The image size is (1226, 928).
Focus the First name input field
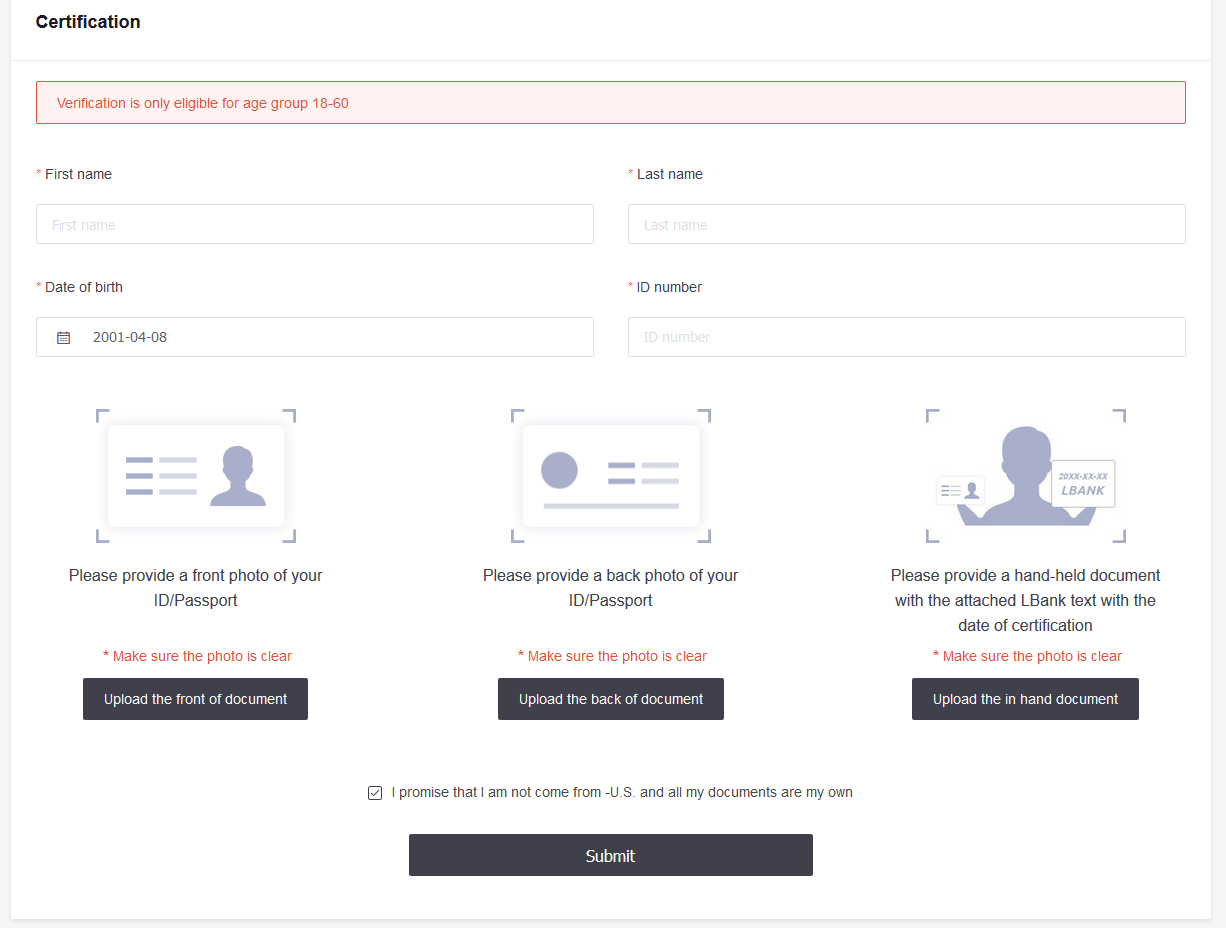[315, 225]
